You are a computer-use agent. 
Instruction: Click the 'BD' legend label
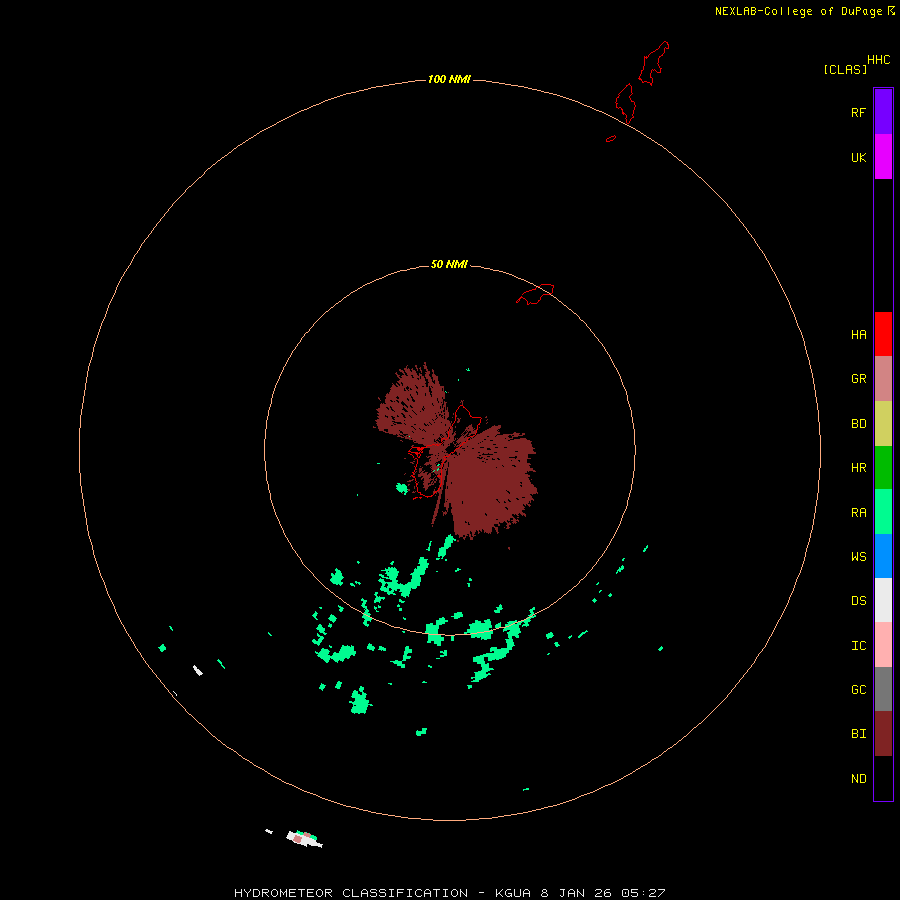click(858, 424)
